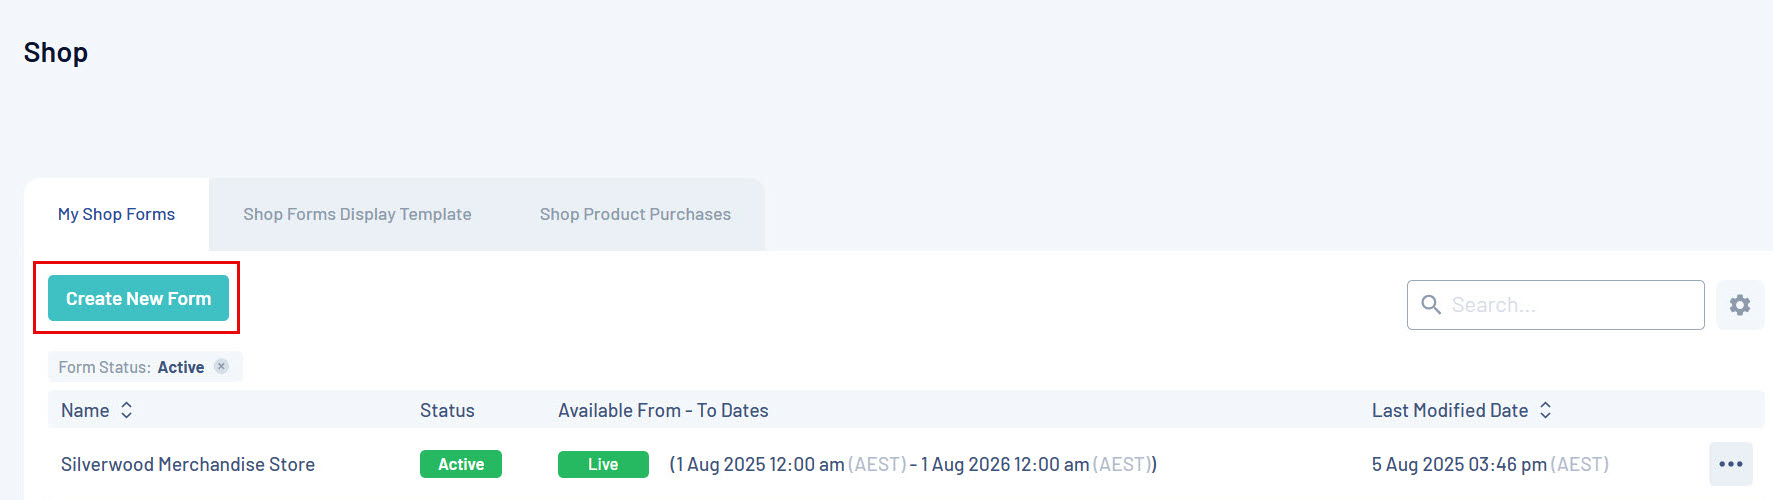1773x500 pixels.
Task: Open table settings gear icon
Action: click(1739, 305)
